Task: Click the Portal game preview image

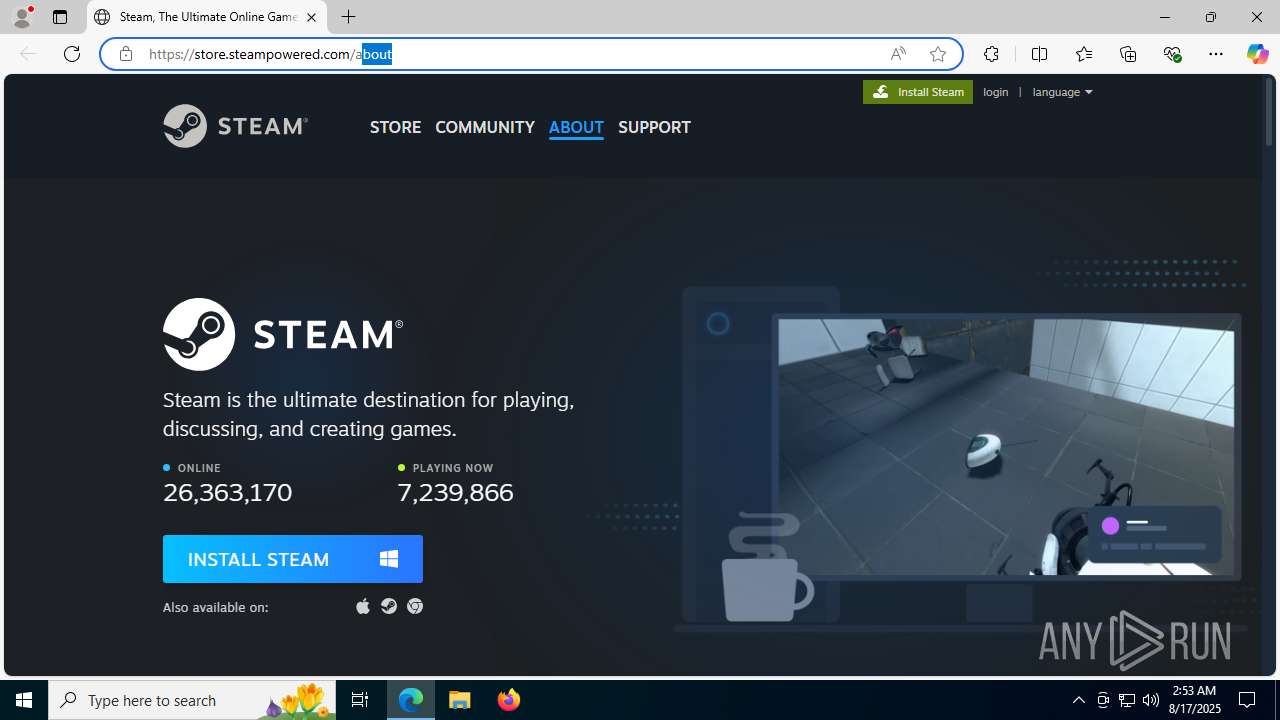Action: tap(1006, 447)
